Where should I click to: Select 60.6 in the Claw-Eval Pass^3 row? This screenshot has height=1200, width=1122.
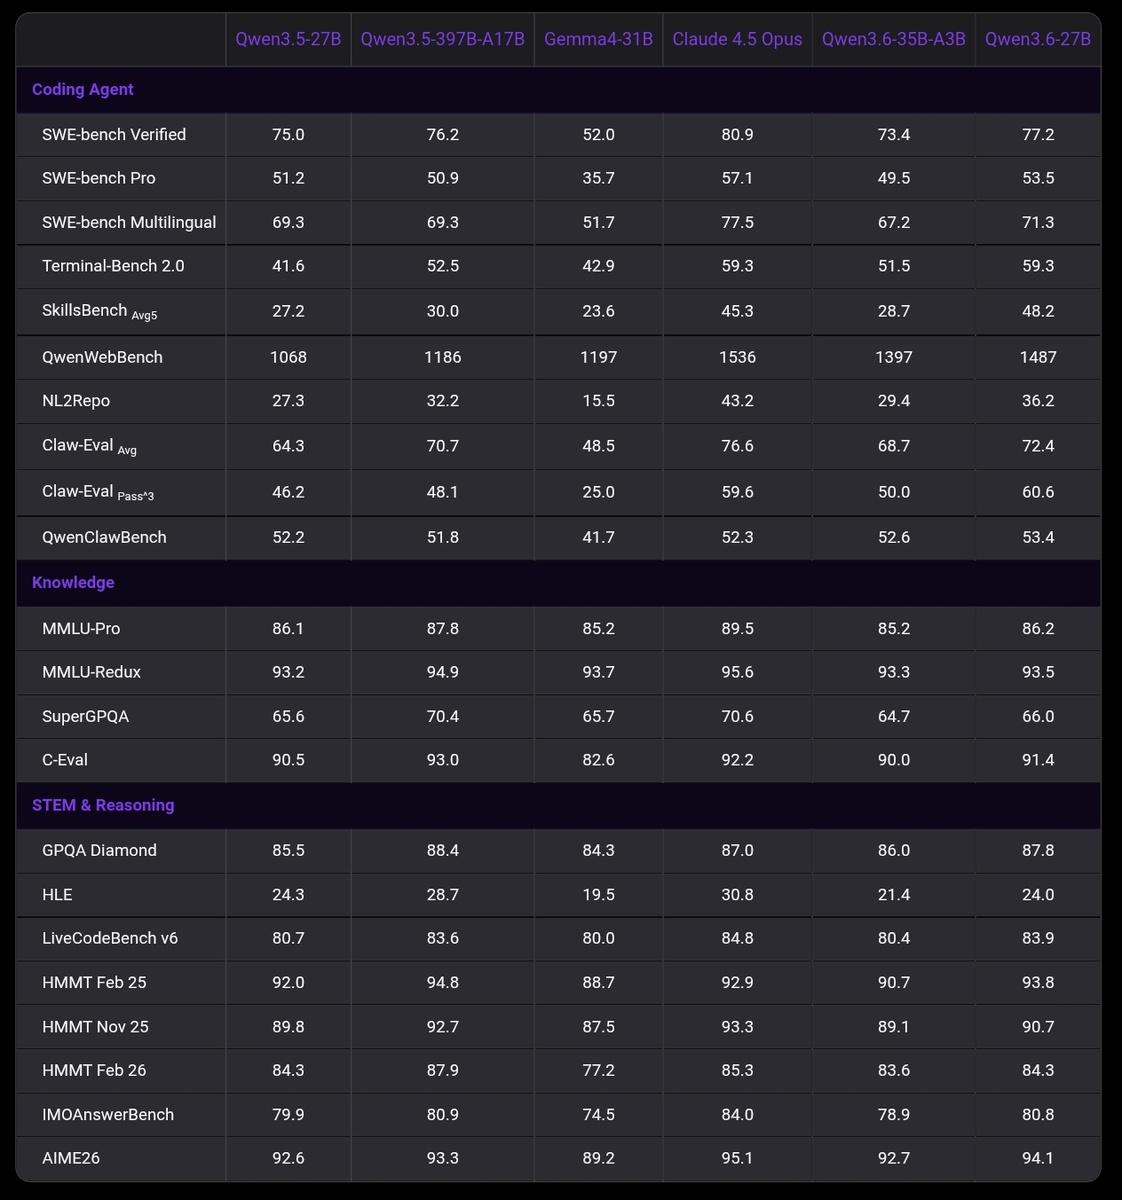tap(1038, 492)
